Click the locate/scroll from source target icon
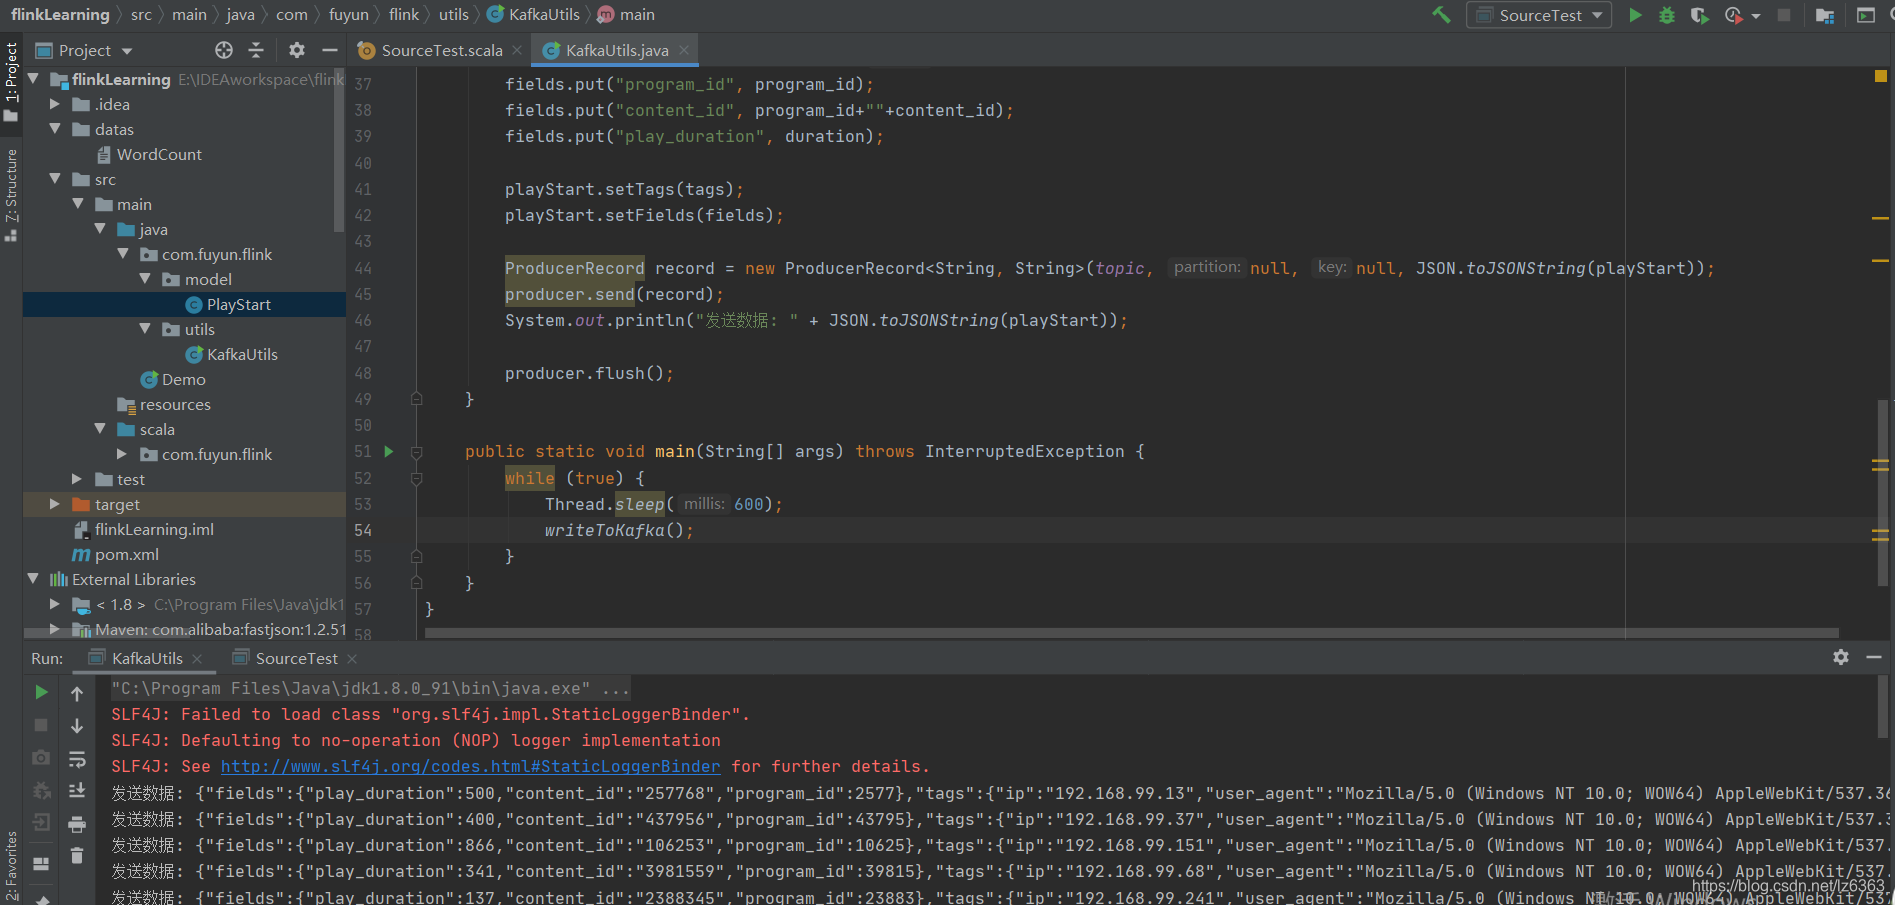 point(224,50)
